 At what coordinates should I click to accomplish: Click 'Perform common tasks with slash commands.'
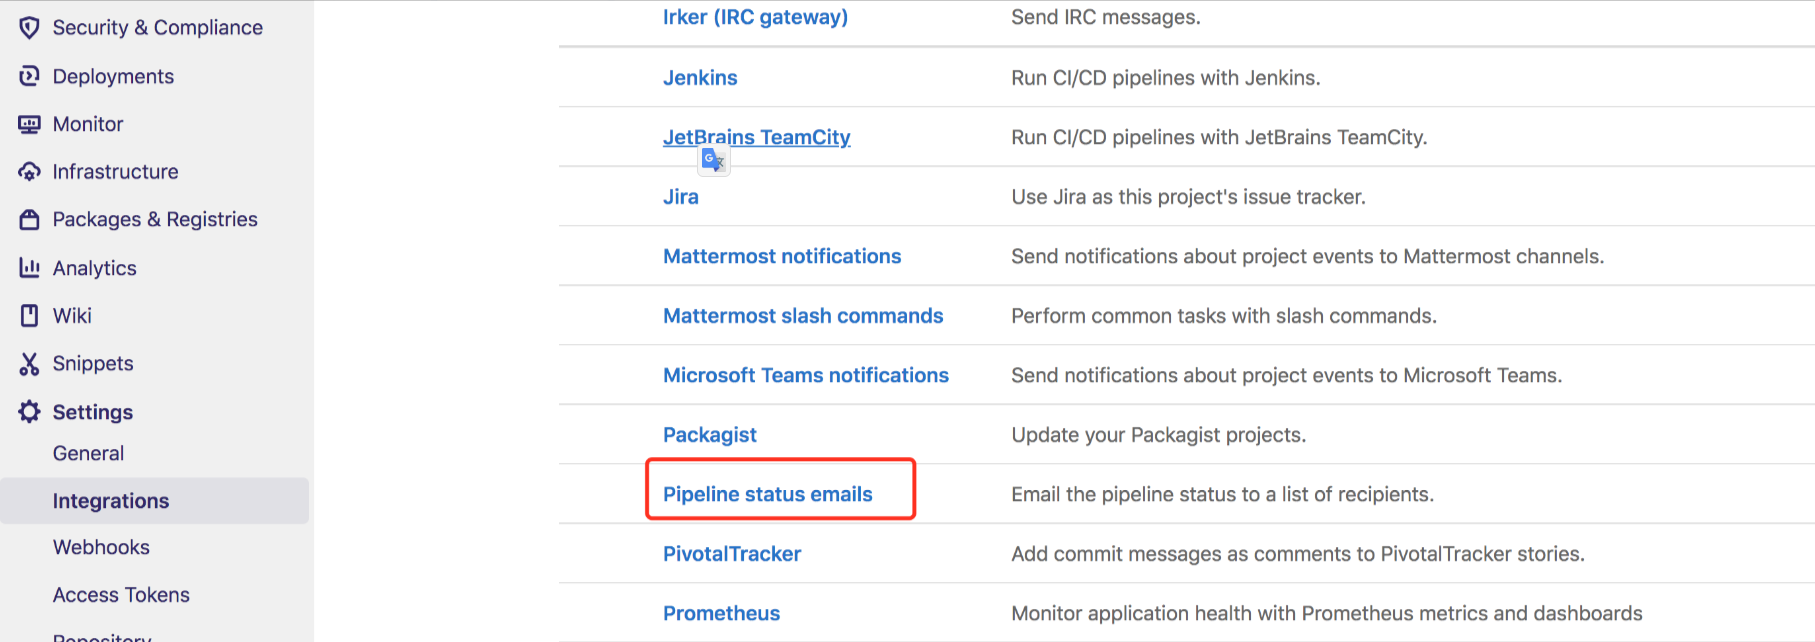click(1224, 316)
